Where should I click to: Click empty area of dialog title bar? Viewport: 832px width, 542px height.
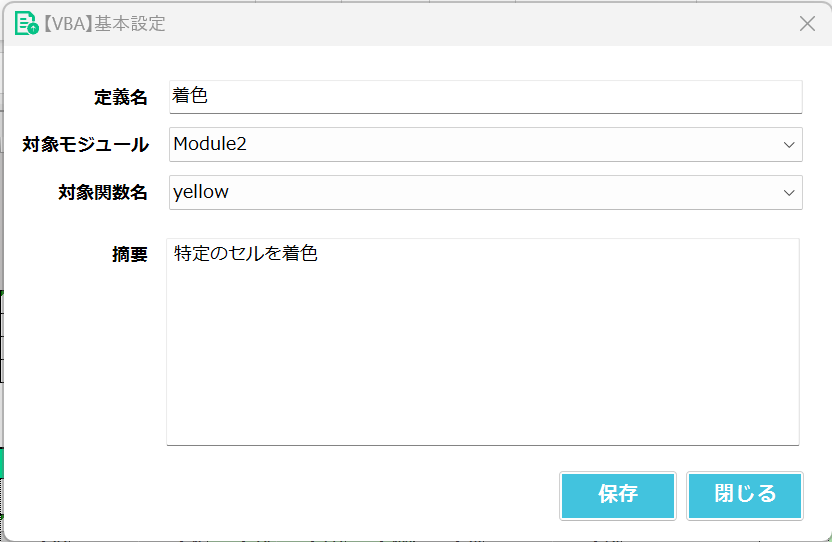pos(478,24)
